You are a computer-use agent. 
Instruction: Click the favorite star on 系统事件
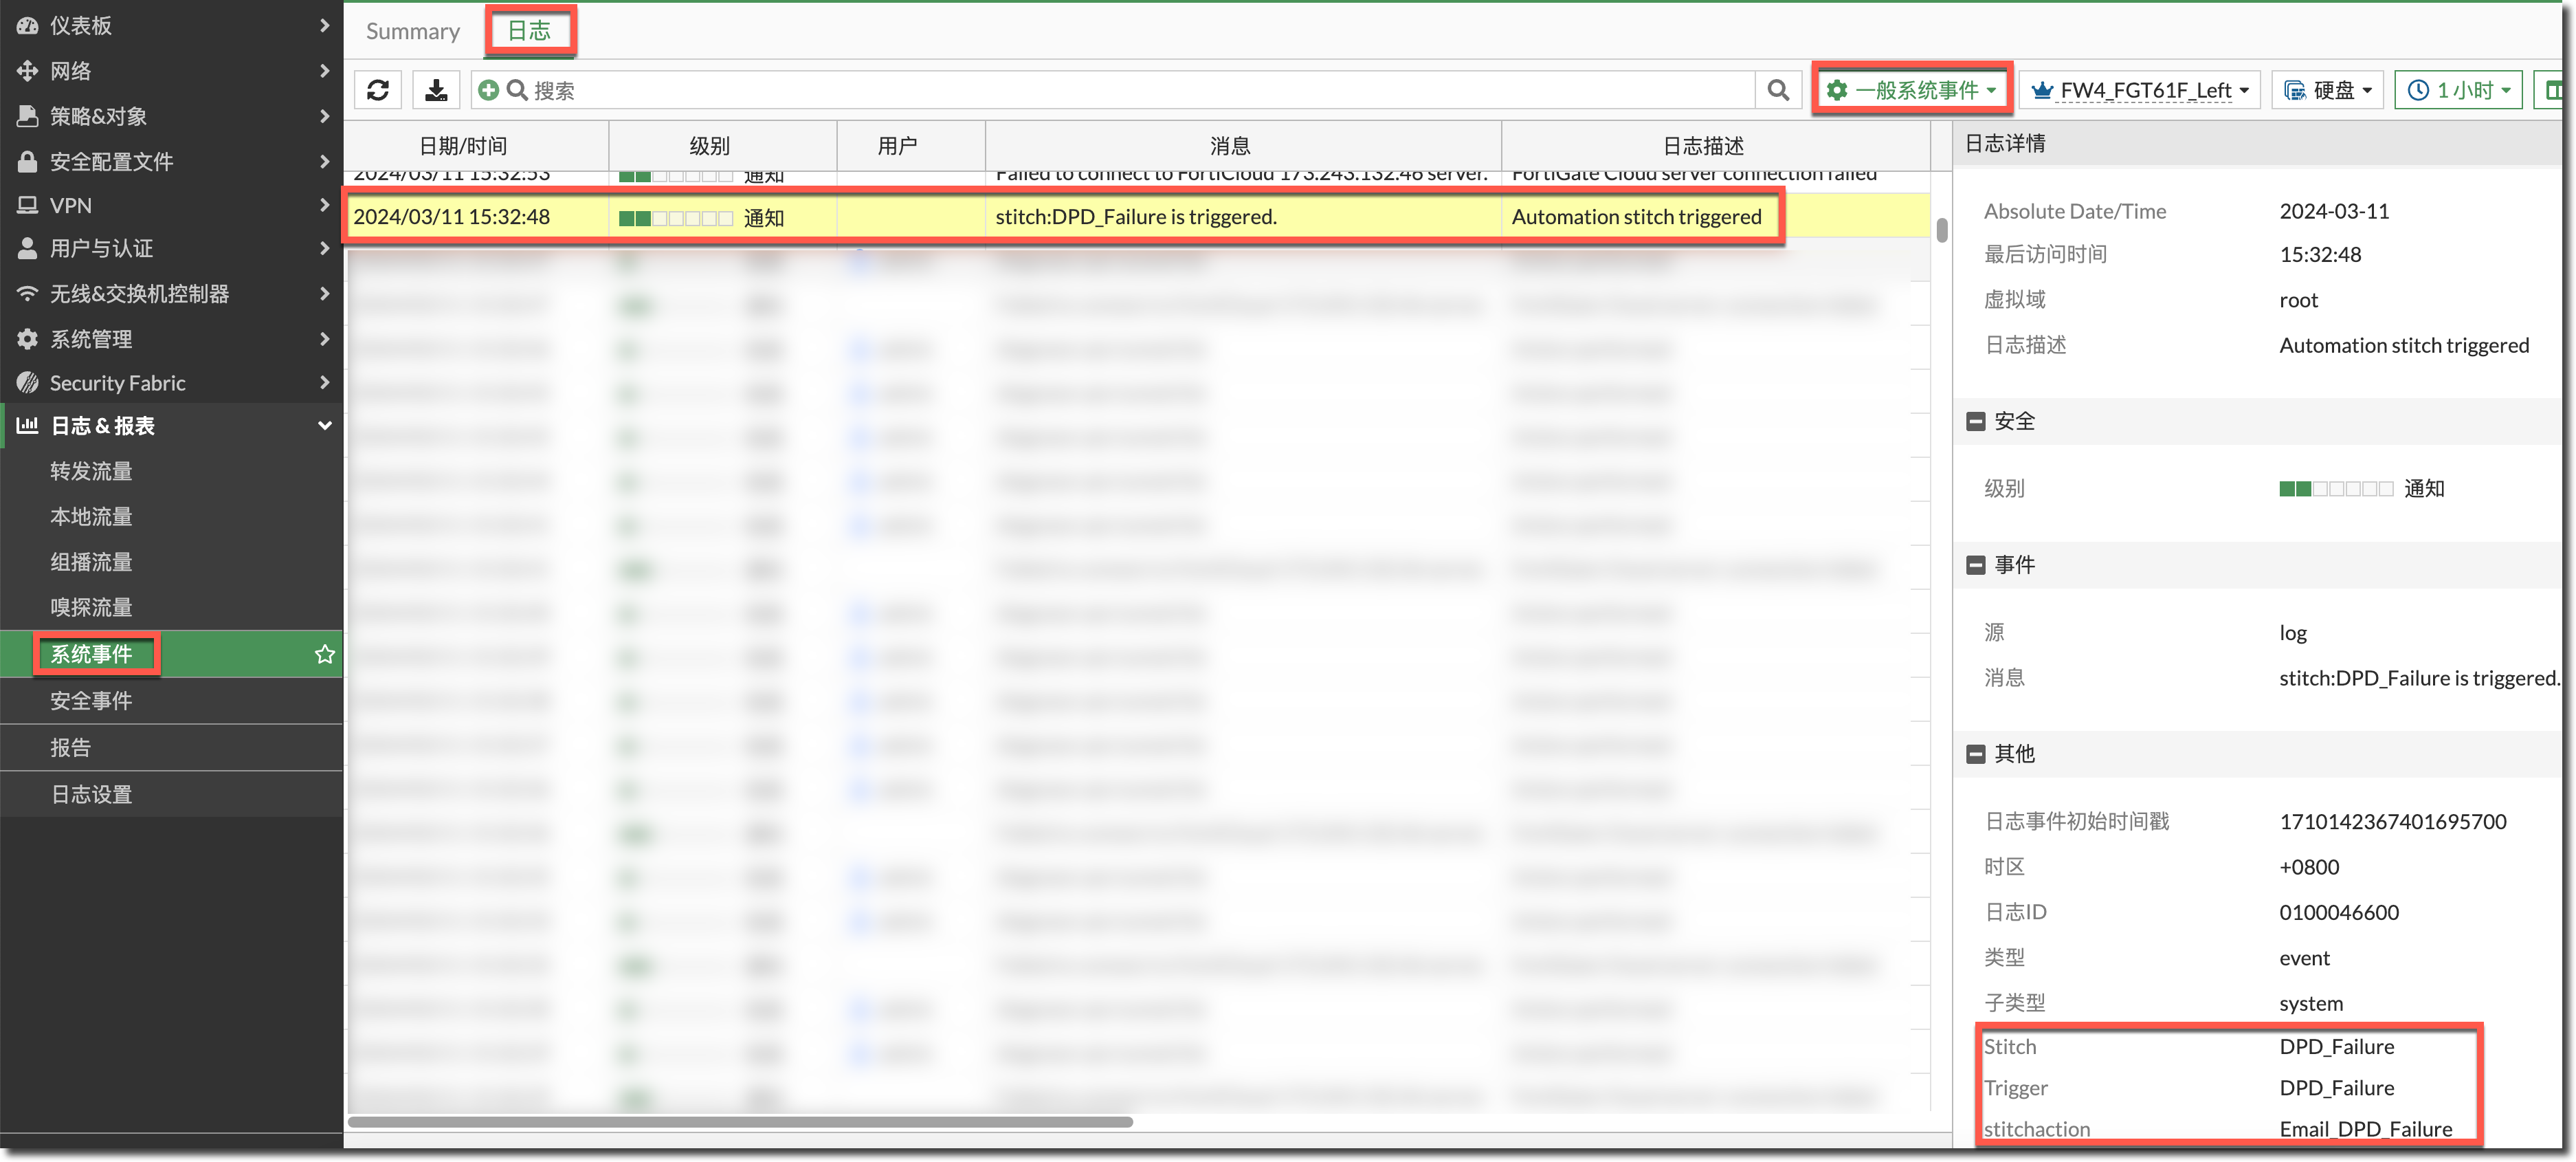click(324, 654)
